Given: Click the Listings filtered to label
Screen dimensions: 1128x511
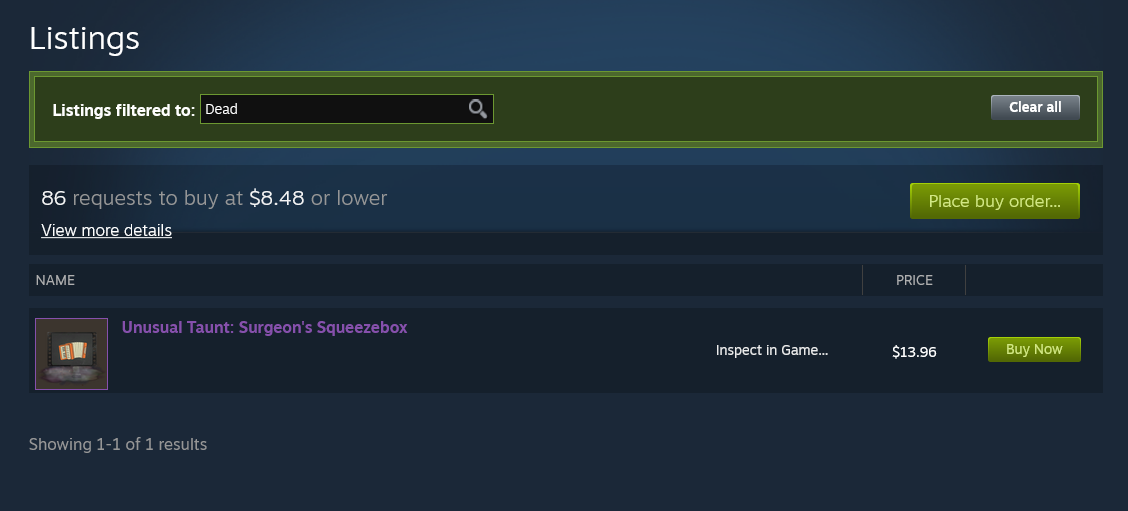Looking at the screenshot, I should 124,110.
